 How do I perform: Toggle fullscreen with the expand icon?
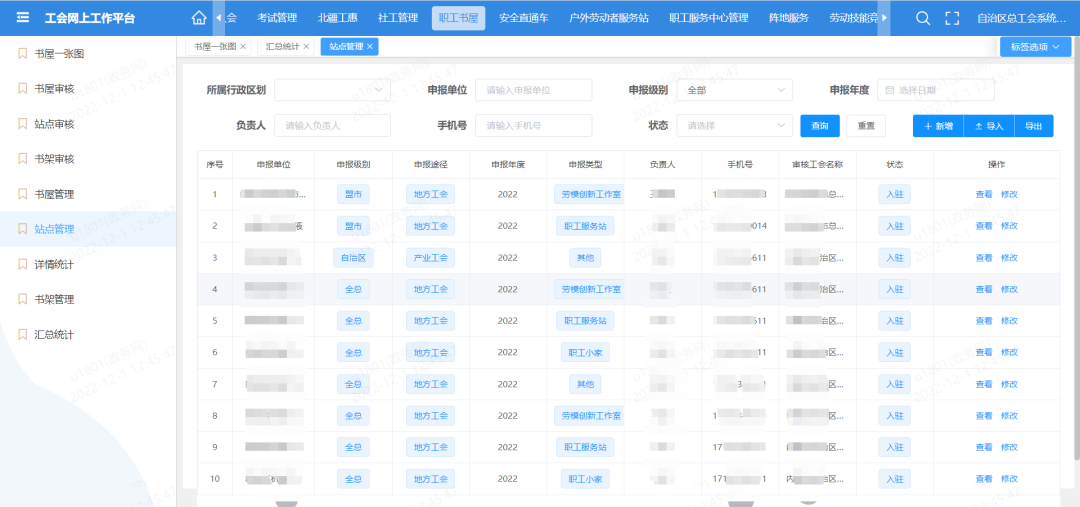click(952, 18)
